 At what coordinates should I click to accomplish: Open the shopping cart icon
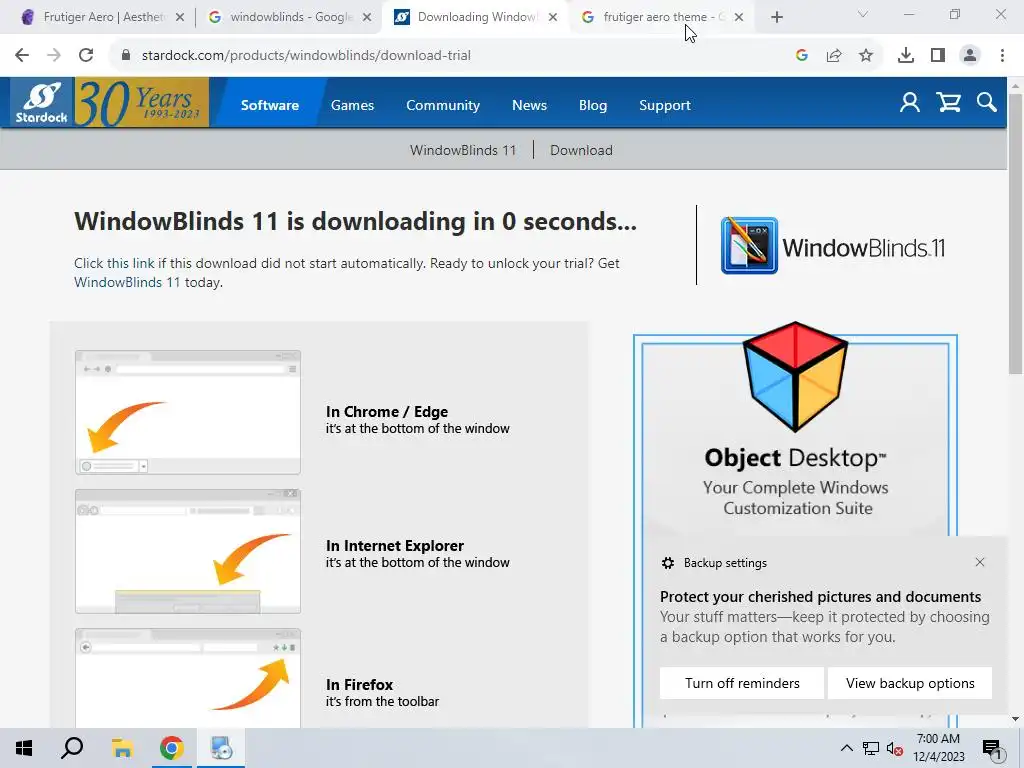click(x=948, y=103)
